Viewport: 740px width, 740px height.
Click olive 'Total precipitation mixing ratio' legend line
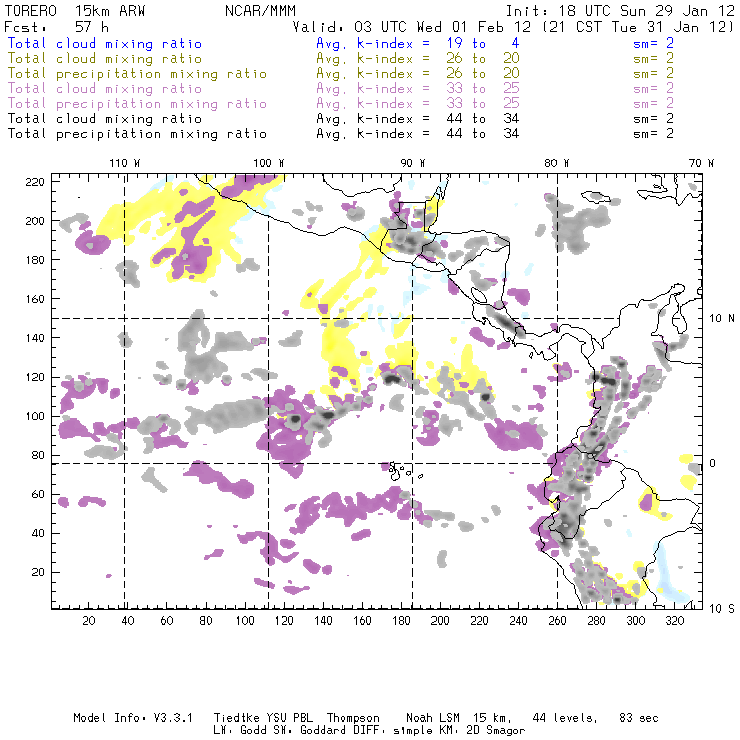(137, 74)
